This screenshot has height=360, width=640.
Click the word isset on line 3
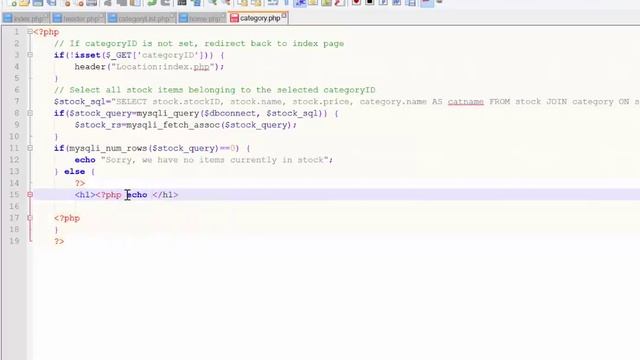pyautogui.click(x=88, y=55)
